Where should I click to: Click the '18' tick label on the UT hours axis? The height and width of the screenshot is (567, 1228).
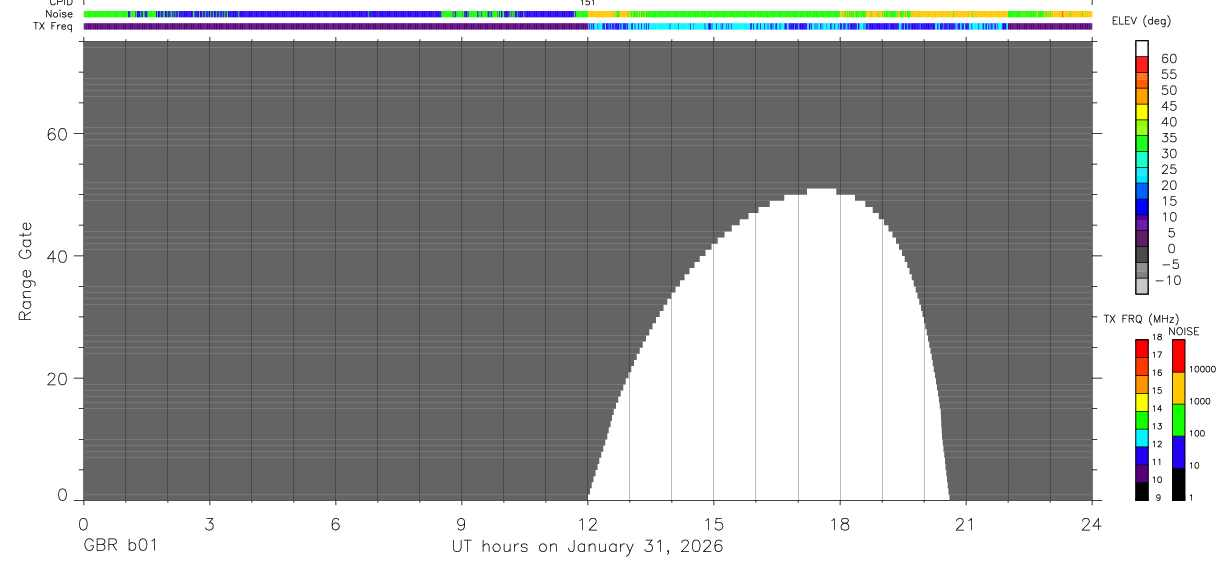click(x=840, y=523)
